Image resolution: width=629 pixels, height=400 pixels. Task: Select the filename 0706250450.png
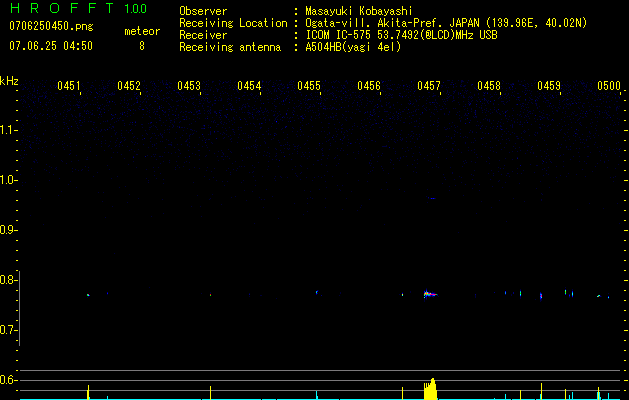(x=51, y=26)
